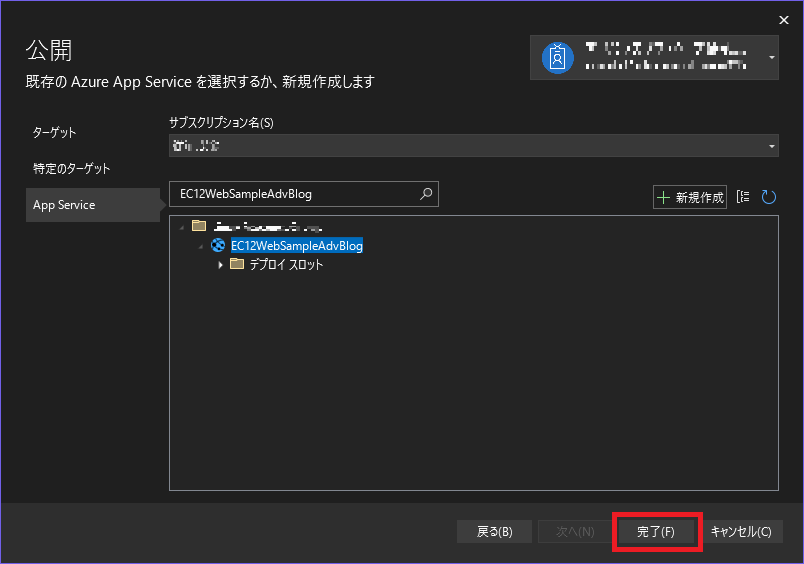
Task: Click the resource group folder icon
Action: coord(199,226)
